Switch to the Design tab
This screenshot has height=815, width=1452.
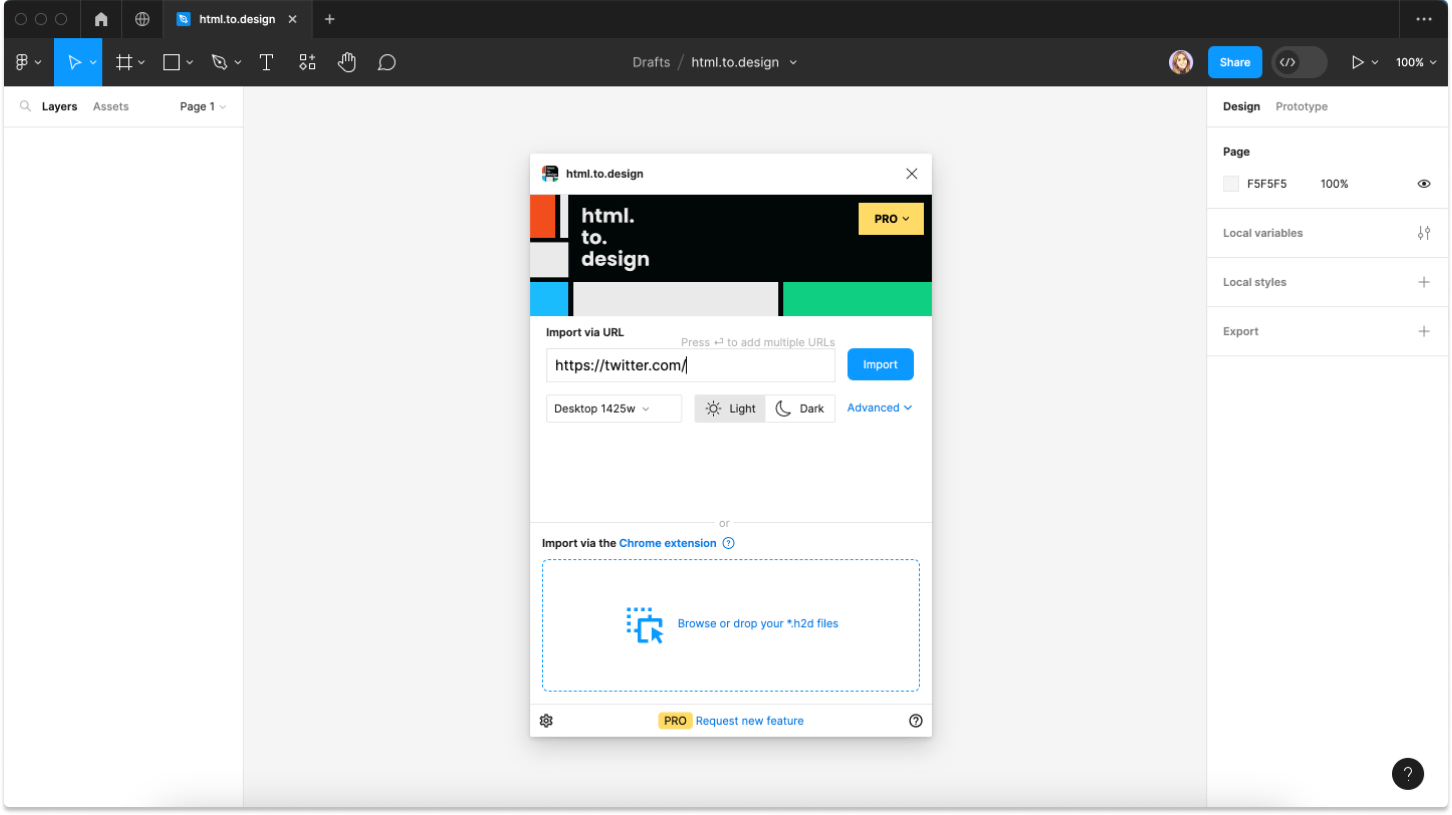[x=1241, y=106]
